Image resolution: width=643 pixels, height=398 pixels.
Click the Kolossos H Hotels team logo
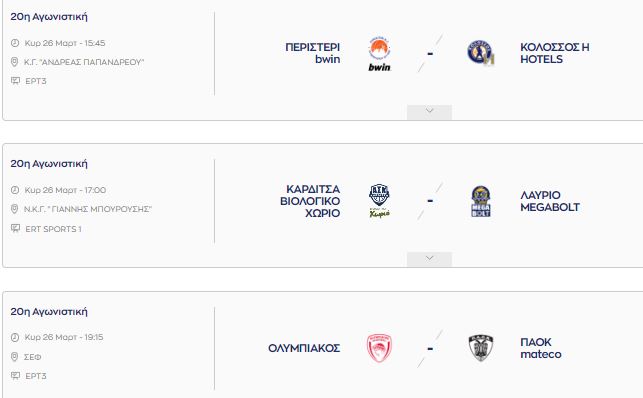point(481,52)
